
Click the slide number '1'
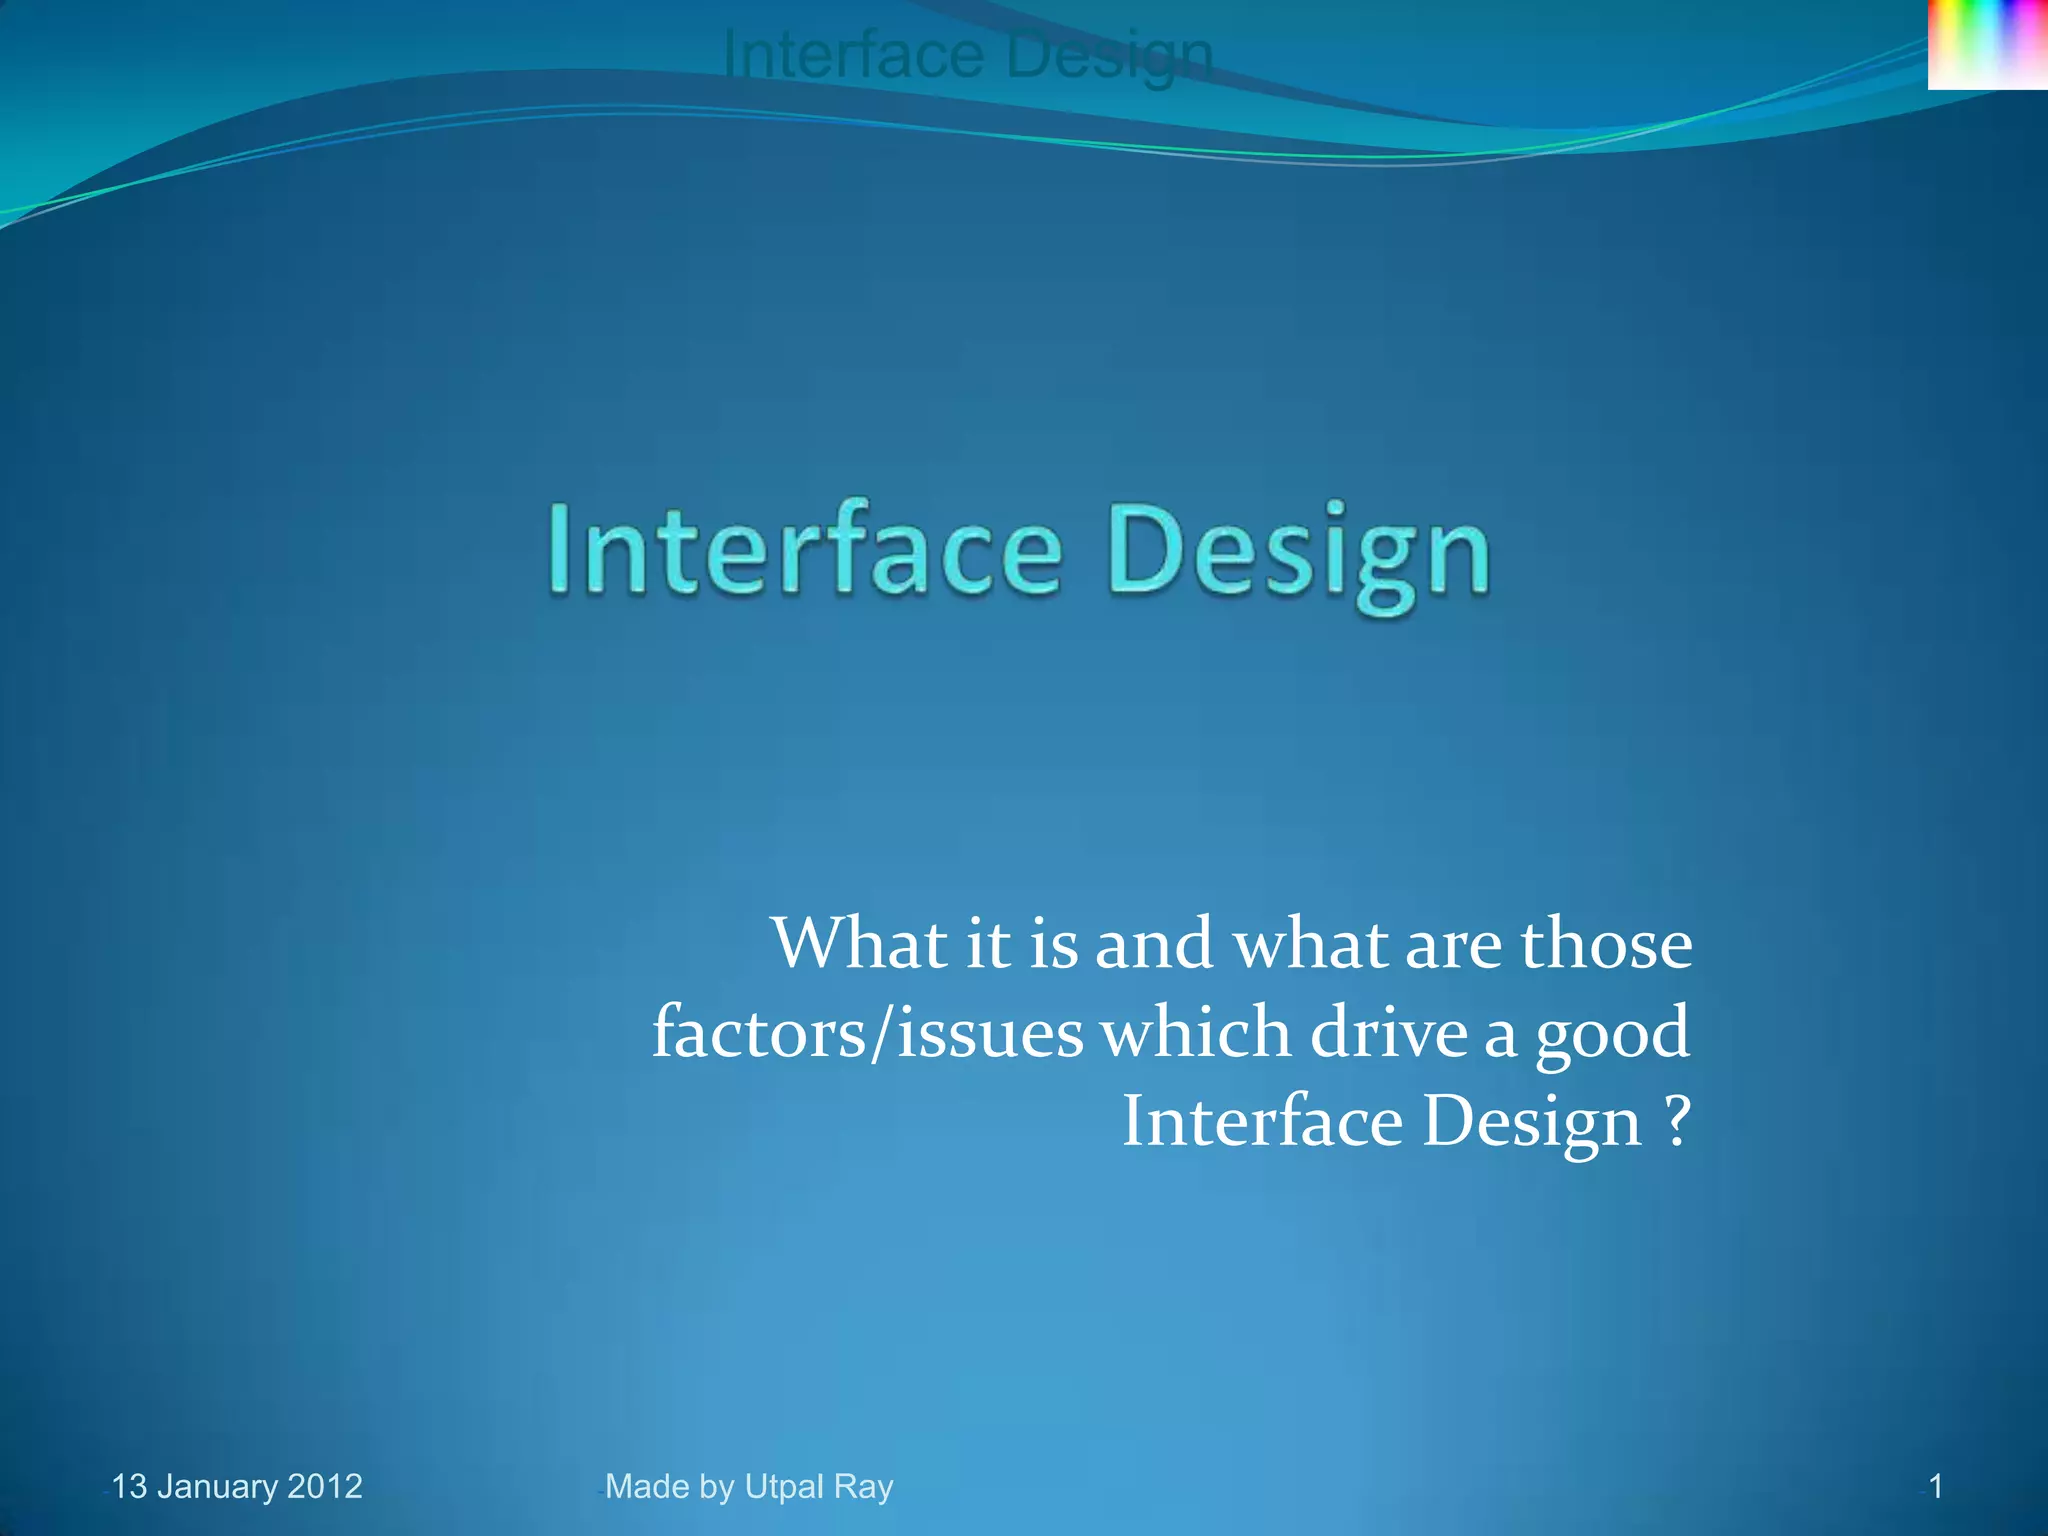(x=1935, y=1486)
